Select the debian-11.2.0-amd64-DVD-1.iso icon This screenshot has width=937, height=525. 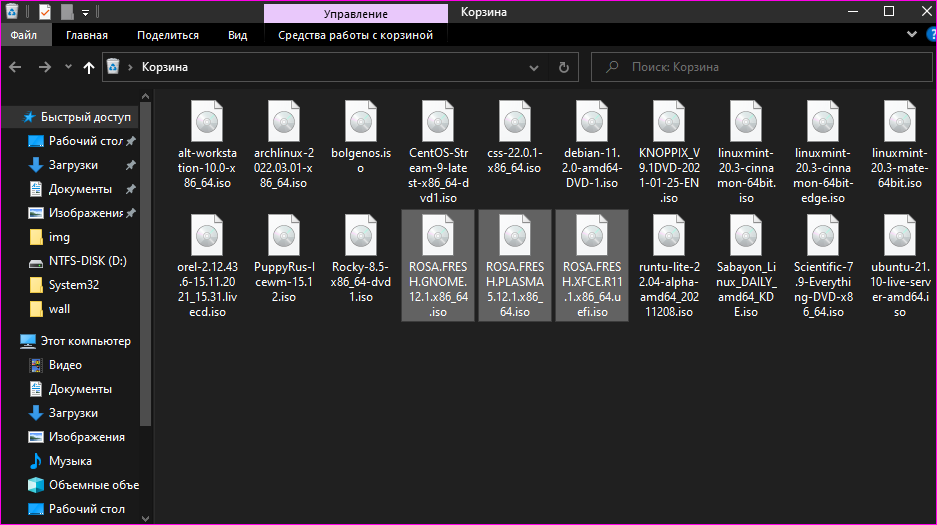click(592, 121)
